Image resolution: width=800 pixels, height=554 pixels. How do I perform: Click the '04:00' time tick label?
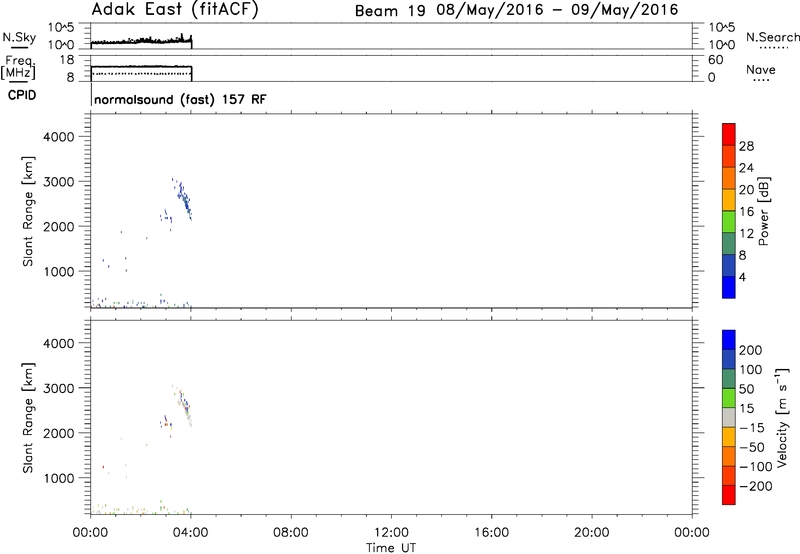pyautogui.click(x=191, y=533)
